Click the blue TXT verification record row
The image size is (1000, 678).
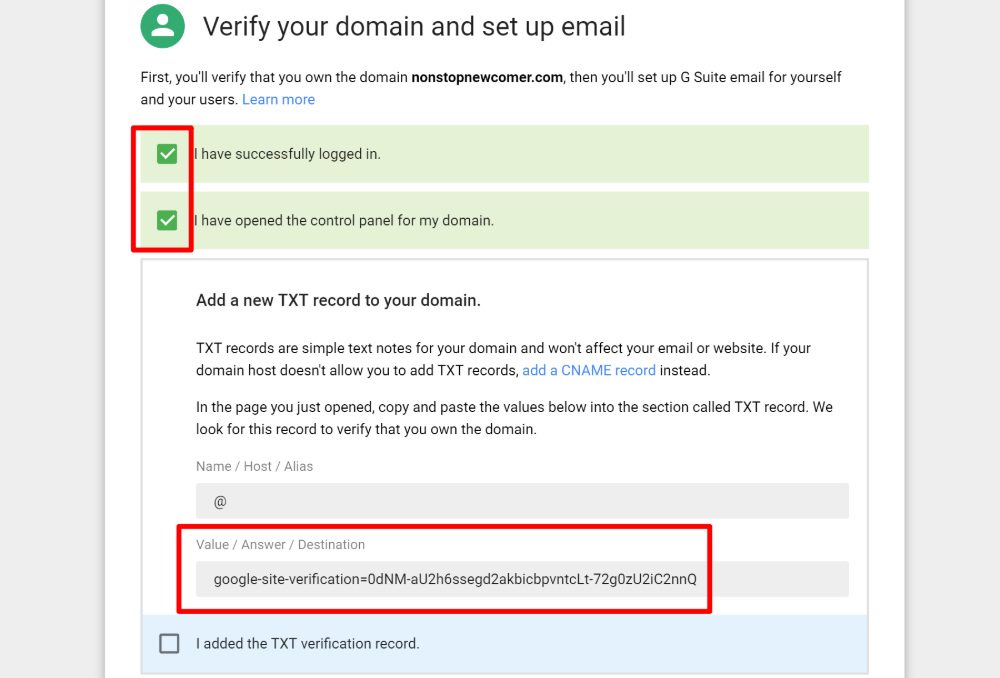click(x=500, y=643)
